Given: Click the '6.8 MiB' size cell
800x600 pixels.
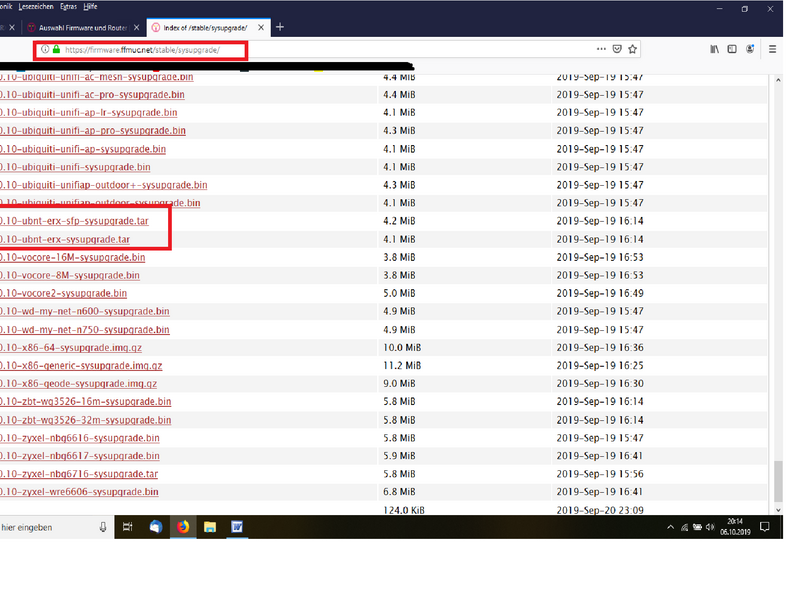Looking at the screenshot, I should tap(399, 492).
